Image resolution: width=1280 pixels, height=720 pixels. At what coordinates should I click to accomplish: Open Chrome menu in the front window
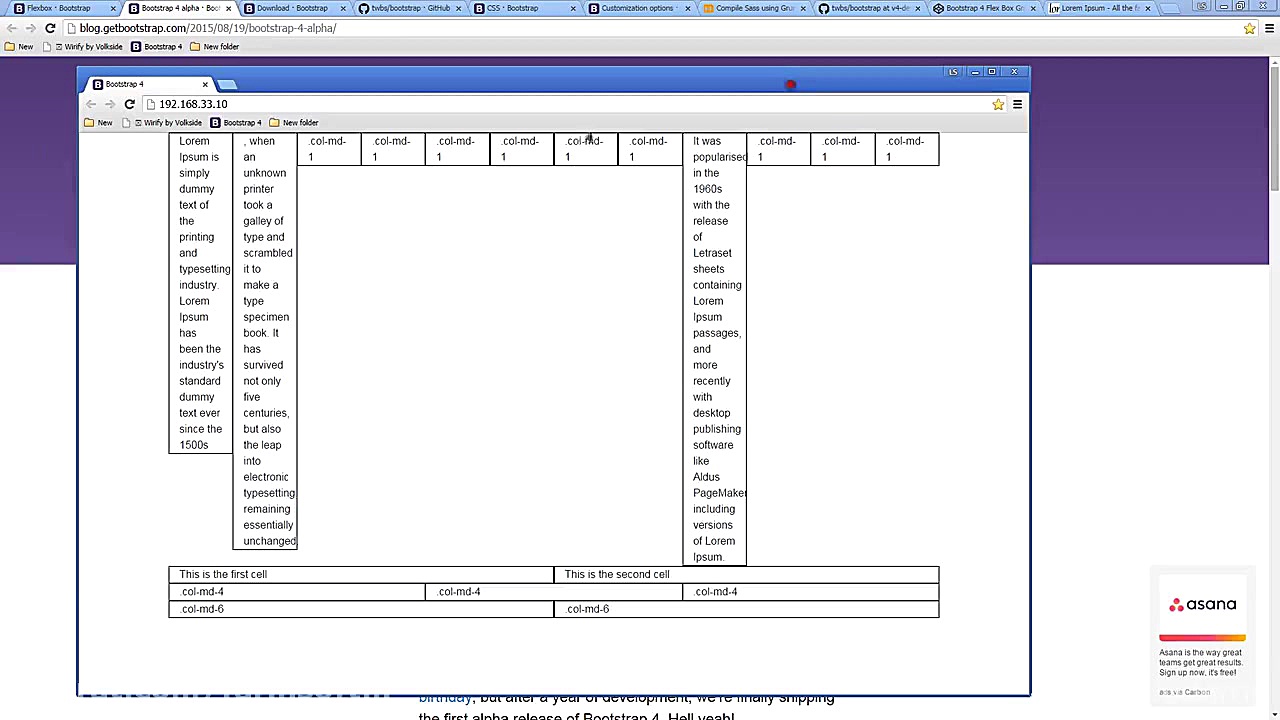pyautogui.click(x=1017, y=104)
